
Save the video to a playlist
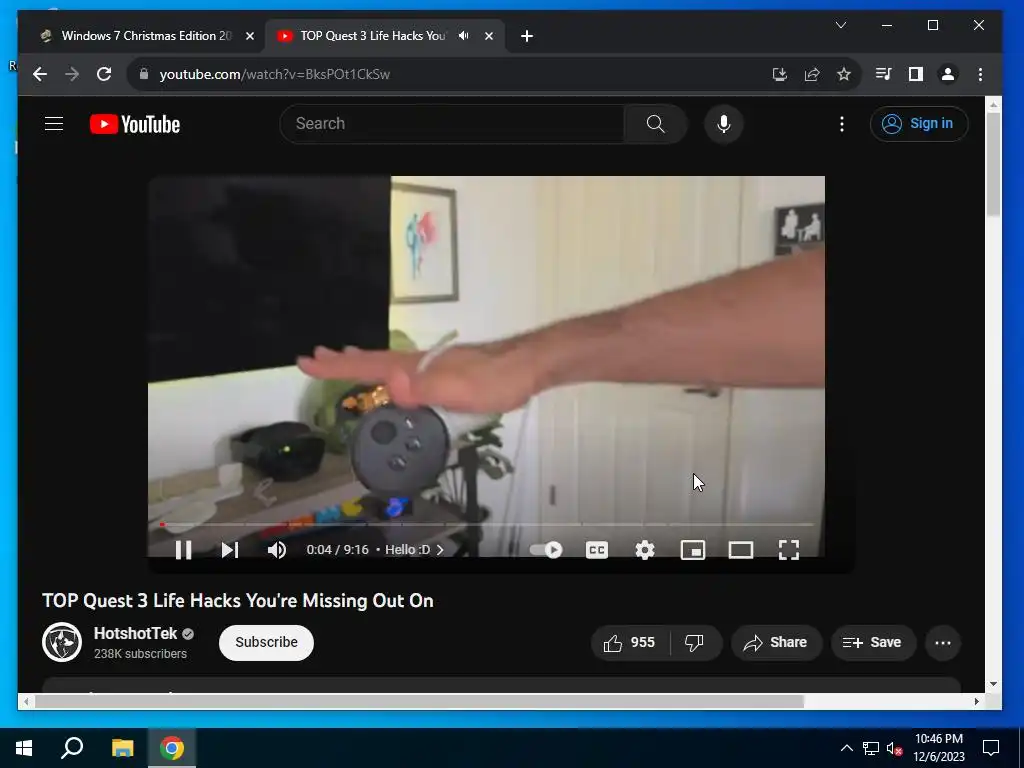coord(872,643)
